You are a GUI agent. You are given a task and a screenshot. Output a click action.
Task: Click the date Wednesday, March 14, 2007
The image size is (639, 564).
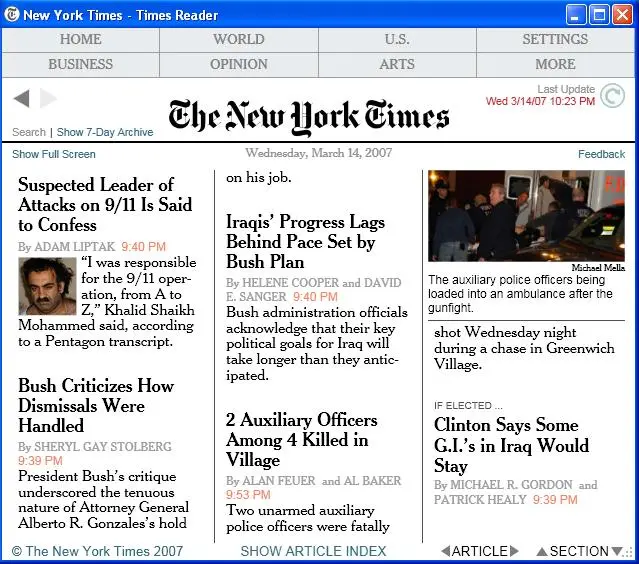tap(318, 153)
